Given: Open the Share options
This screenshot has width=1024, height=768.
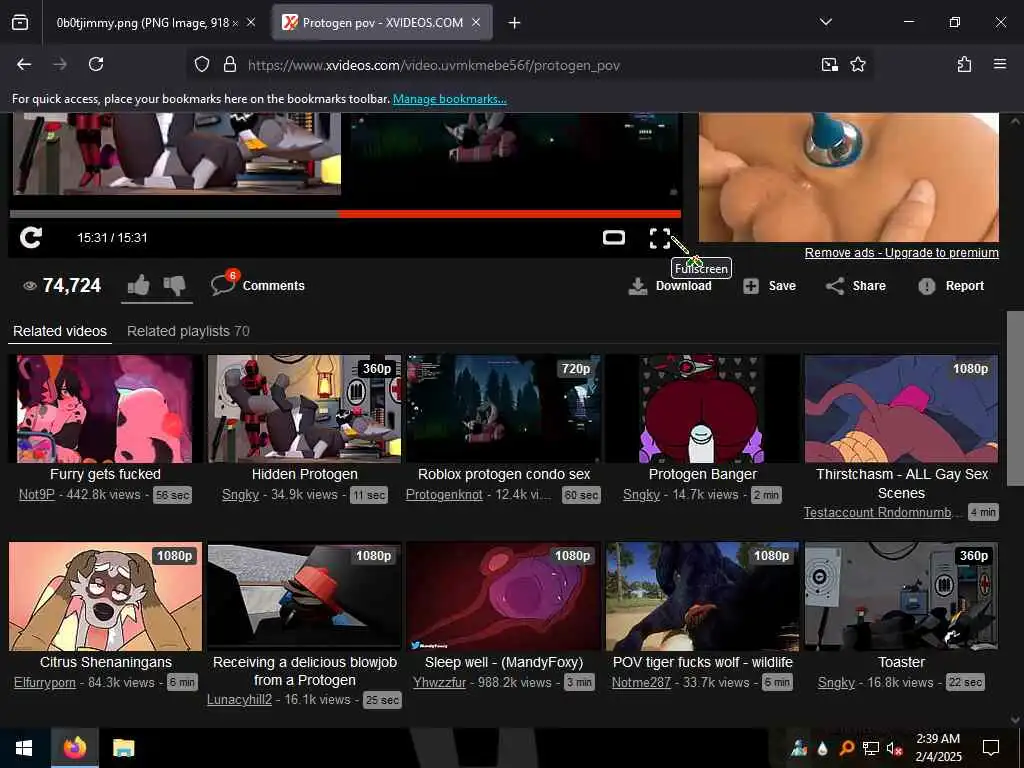Looking at the screenshot, I should [856, 286].
